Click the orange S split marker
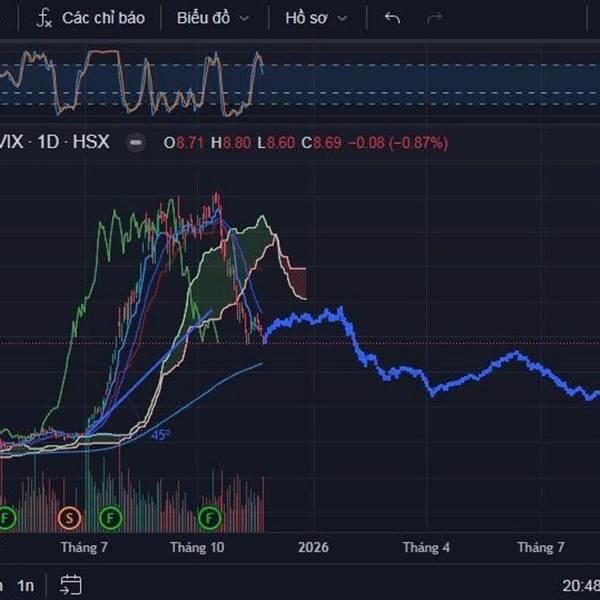 point(69,518)
